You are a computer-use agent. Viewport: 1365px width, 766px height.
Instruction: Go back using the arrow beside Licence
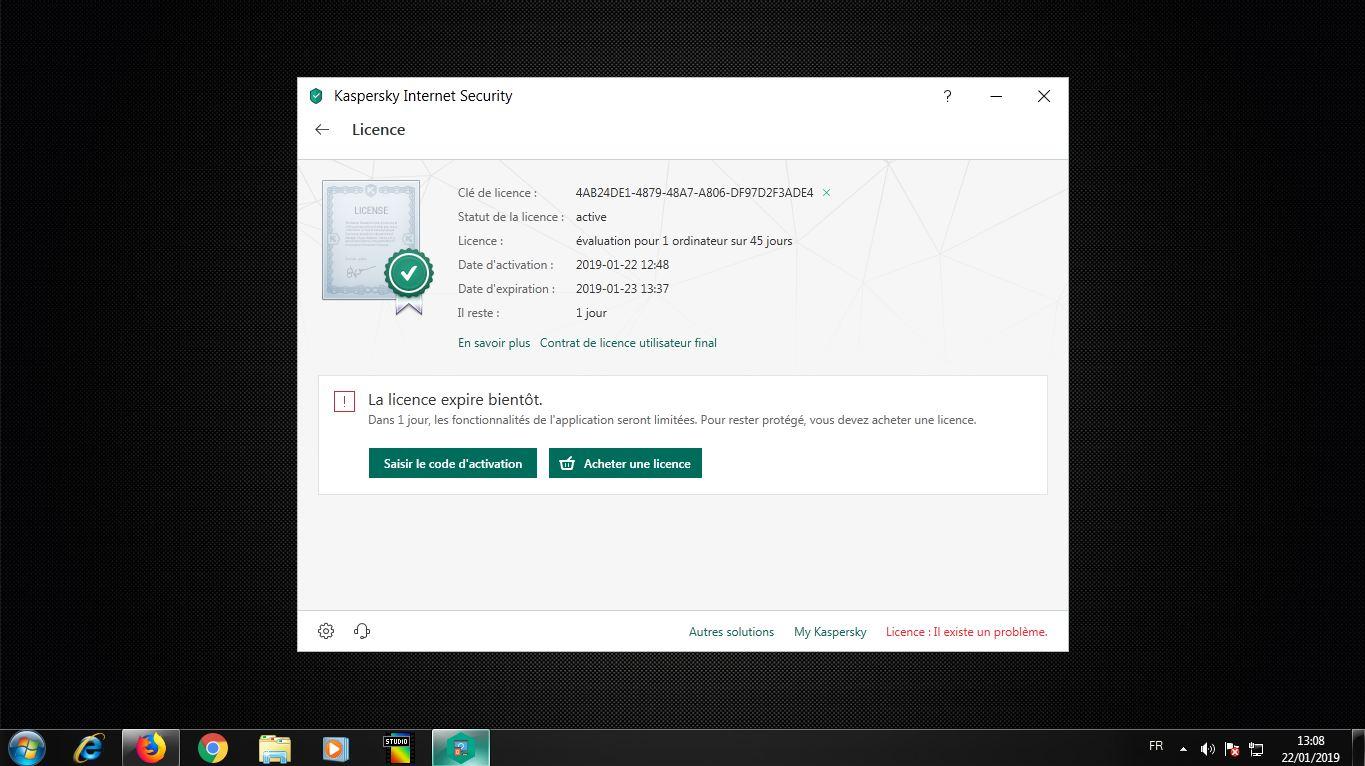pyautogui.click(x=322, y=130)
